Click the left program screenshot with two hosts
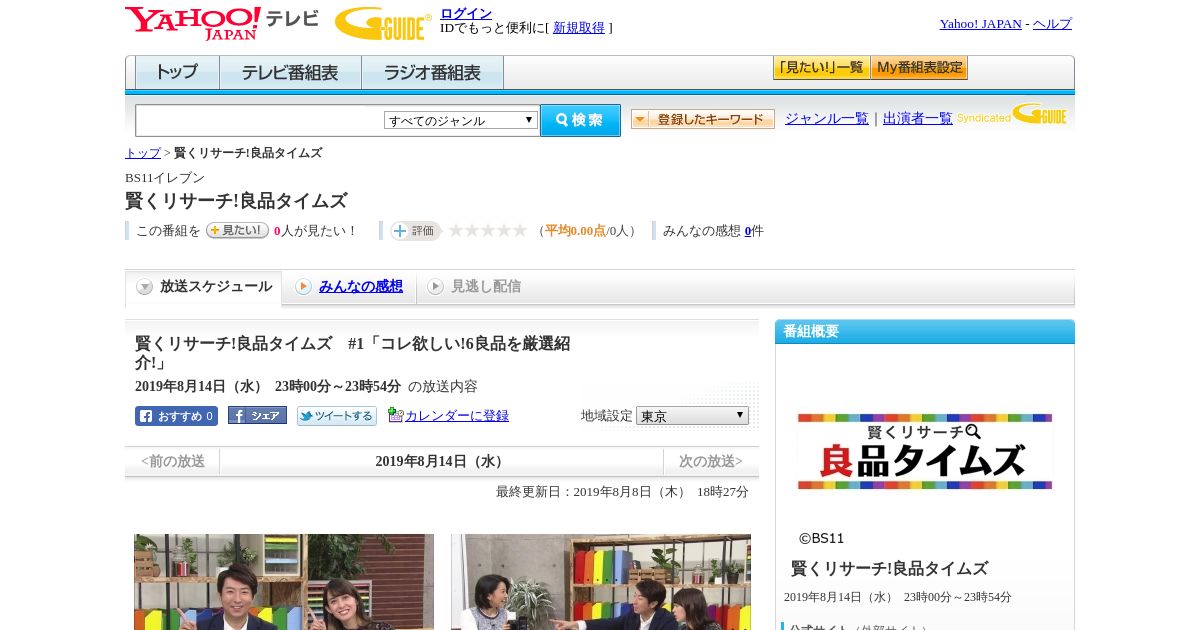 pyautogui.click(x=284, y=582)
